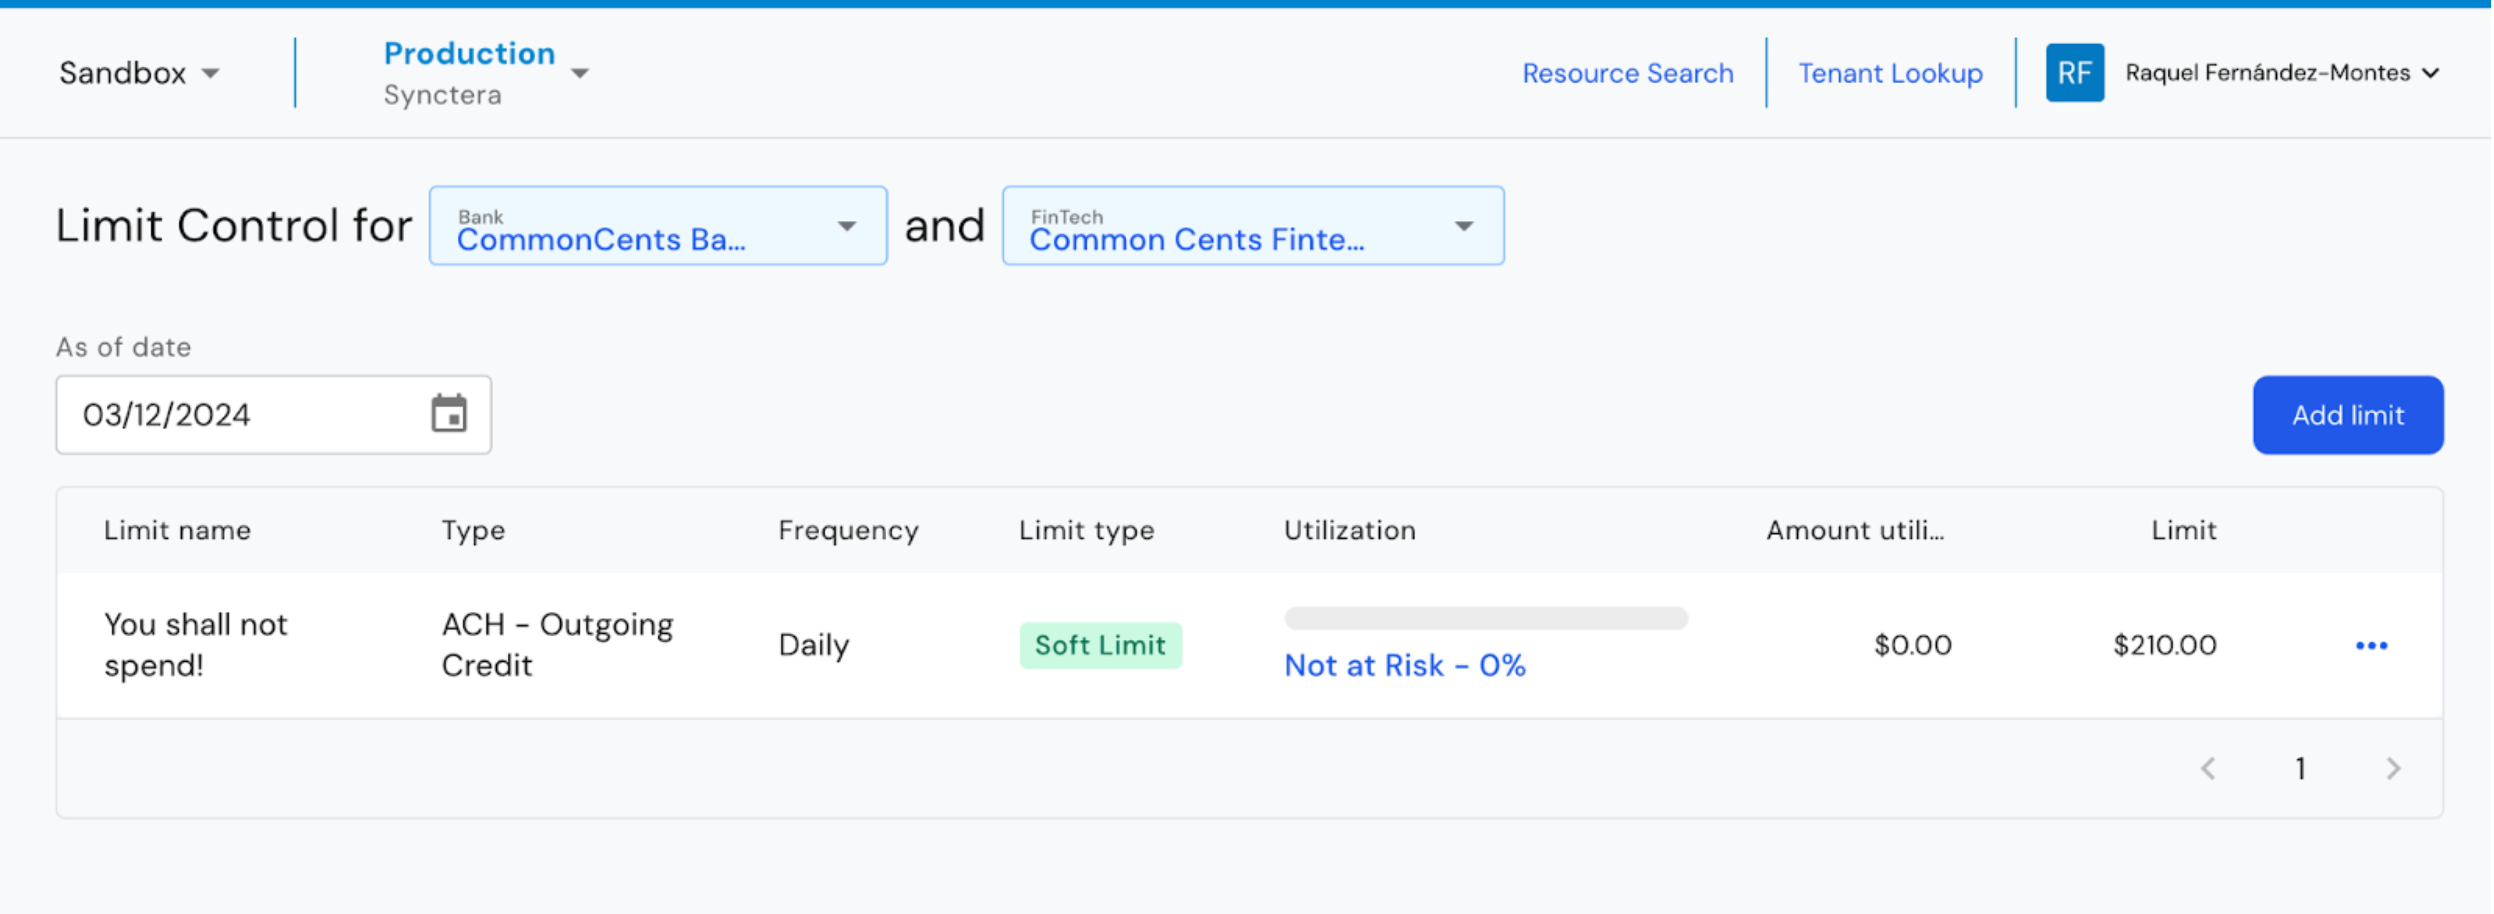Click the Limit column header

click(2183, 531)
